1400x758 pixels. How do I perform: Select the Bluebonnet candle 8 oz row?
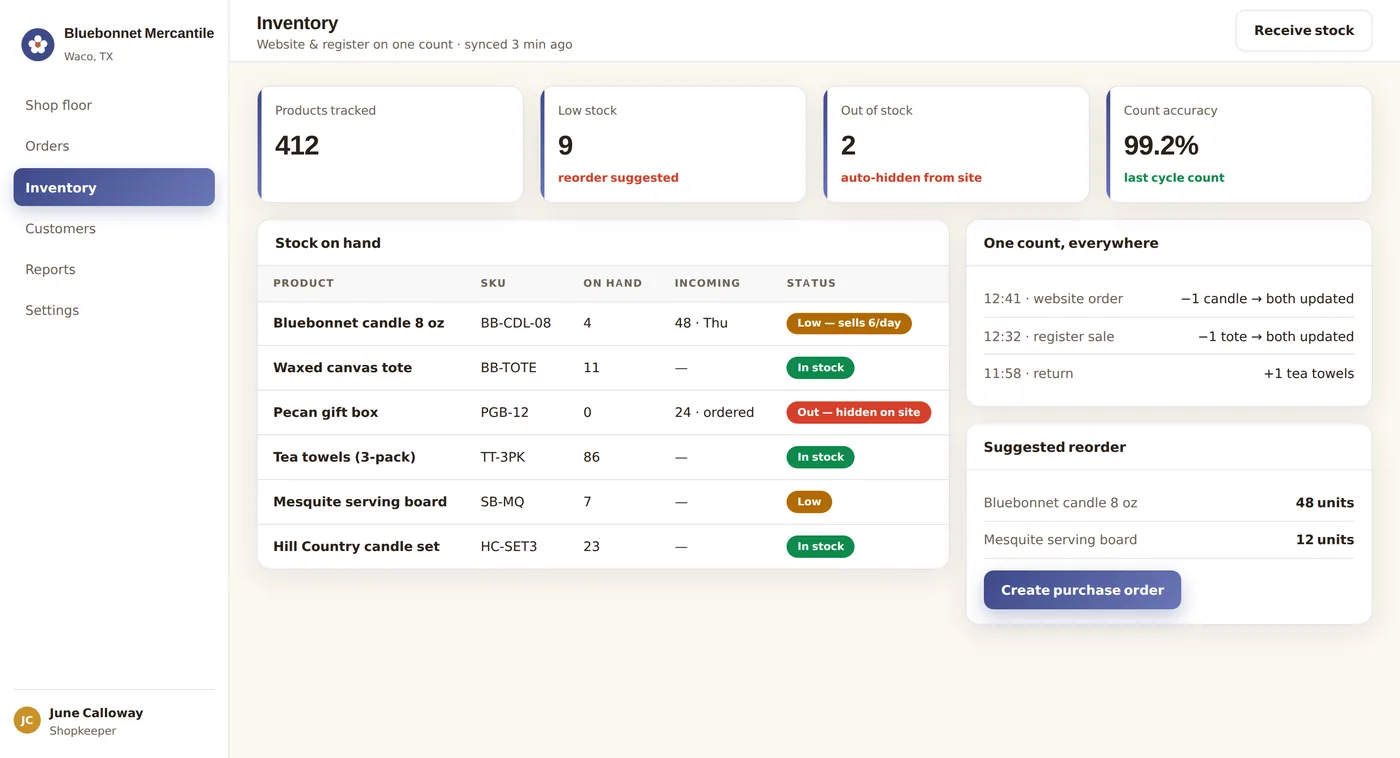click(603, 323)
